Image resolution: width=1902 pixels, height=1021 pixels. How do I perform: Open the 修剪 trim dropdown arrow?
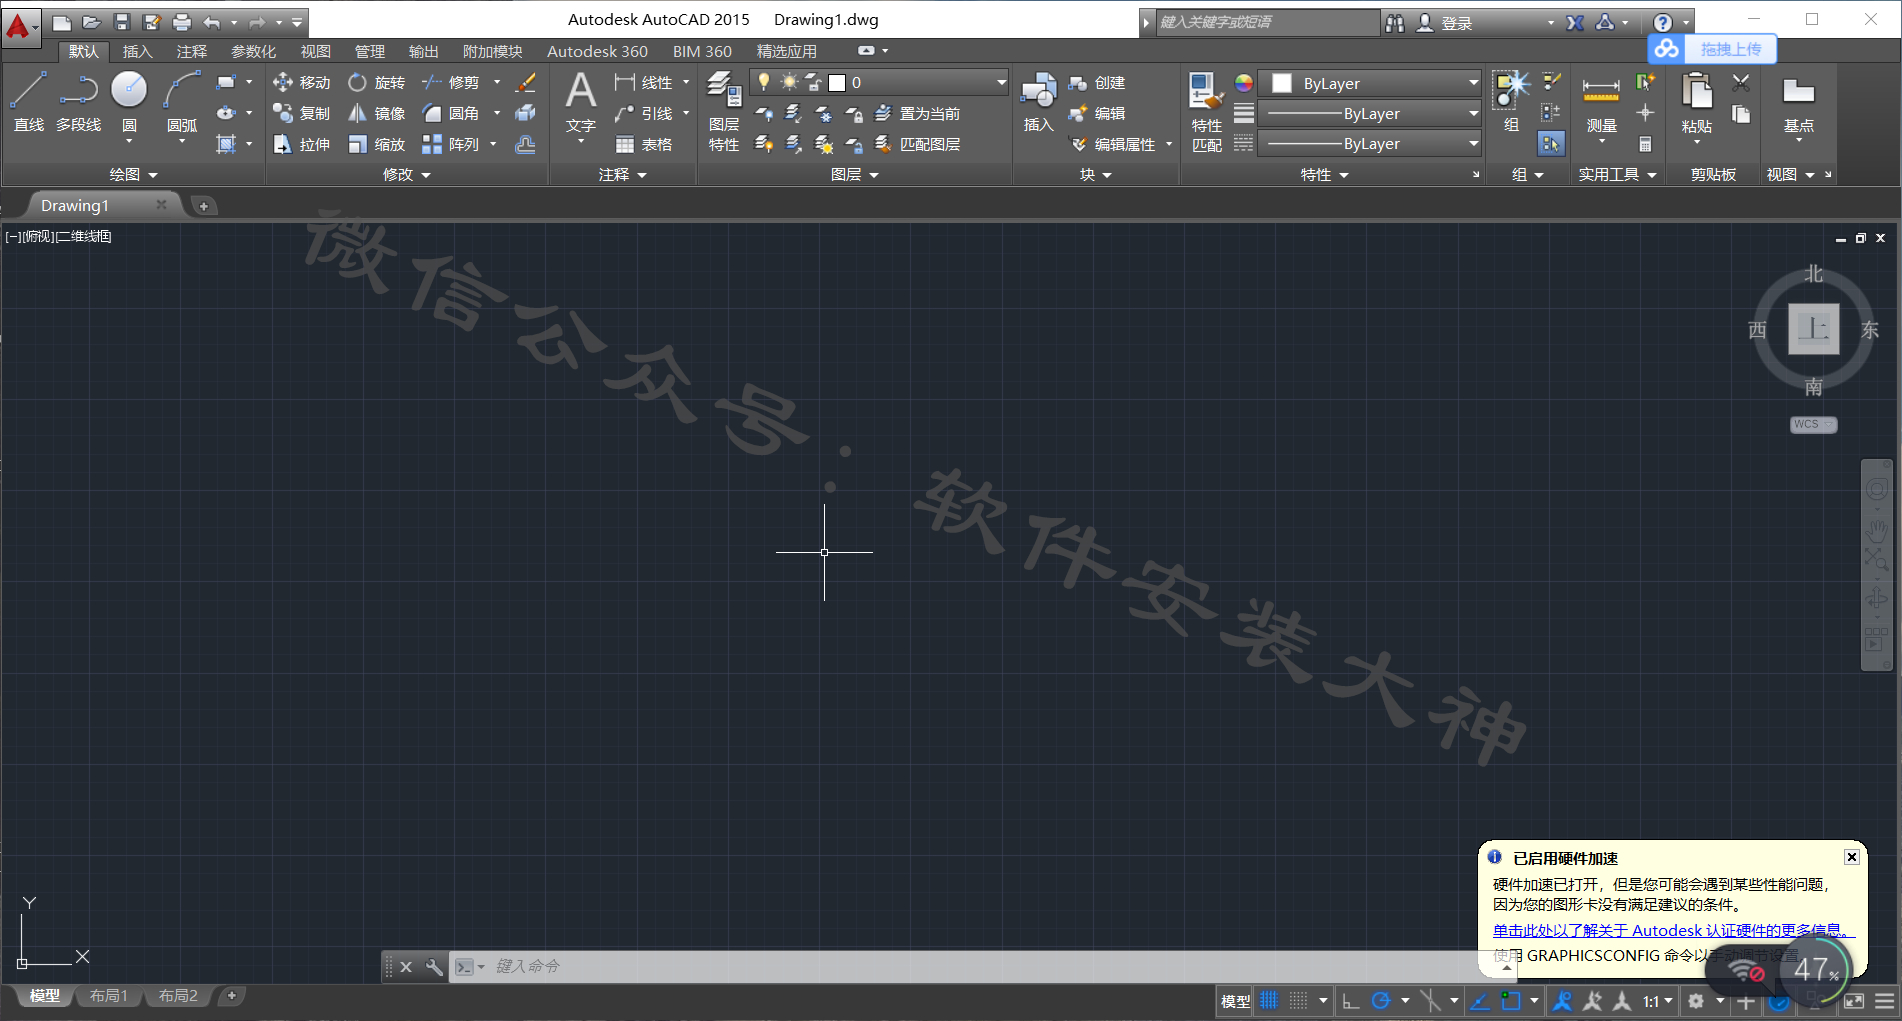[x=497, y=82]
